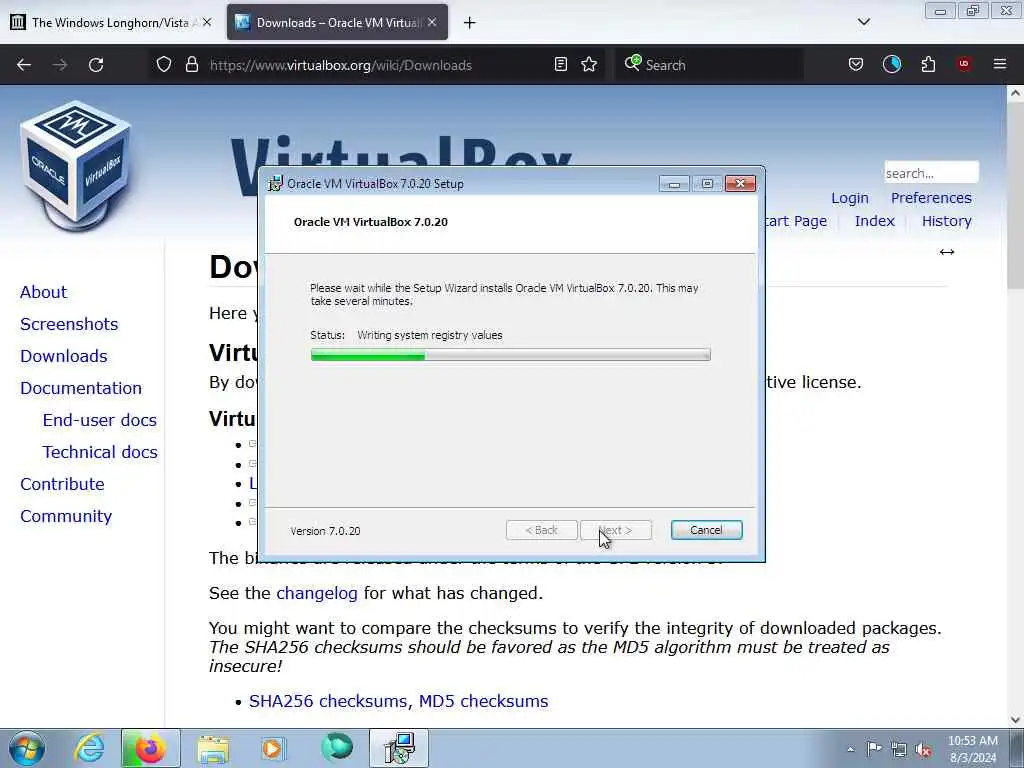This screenshot has height=768, width=1024.
Task: Reload the current page
Action: pyautogui.click(x=96, y=65)
